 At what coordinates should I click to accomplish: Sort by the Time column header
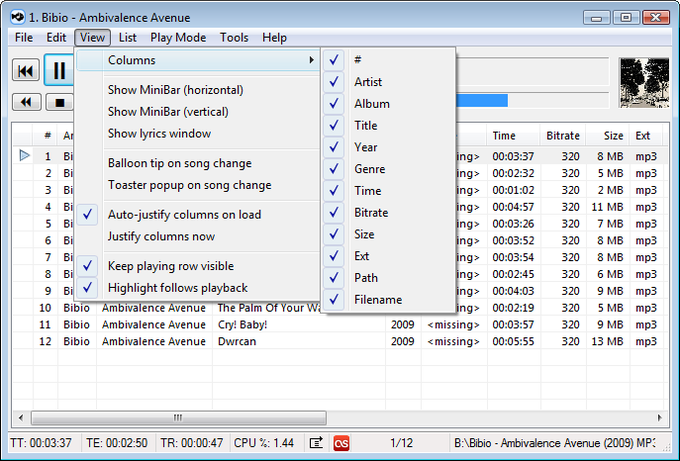[513, 136]
